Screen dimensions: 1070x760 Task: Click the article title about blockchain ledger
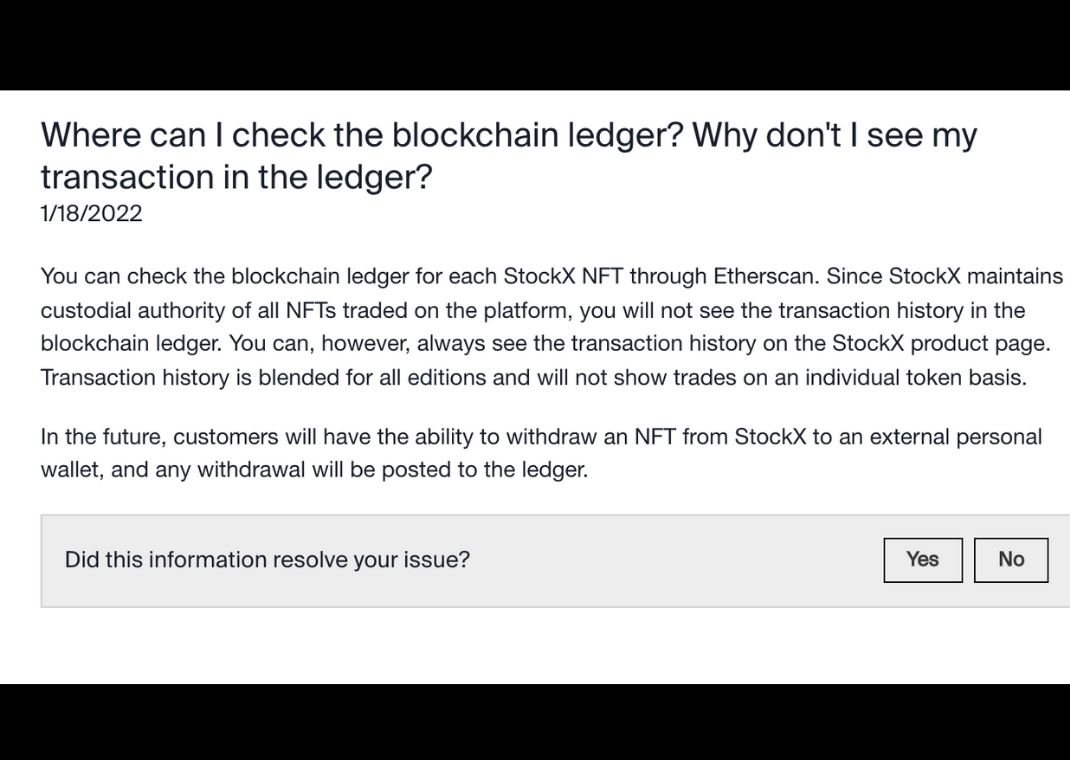509,156
